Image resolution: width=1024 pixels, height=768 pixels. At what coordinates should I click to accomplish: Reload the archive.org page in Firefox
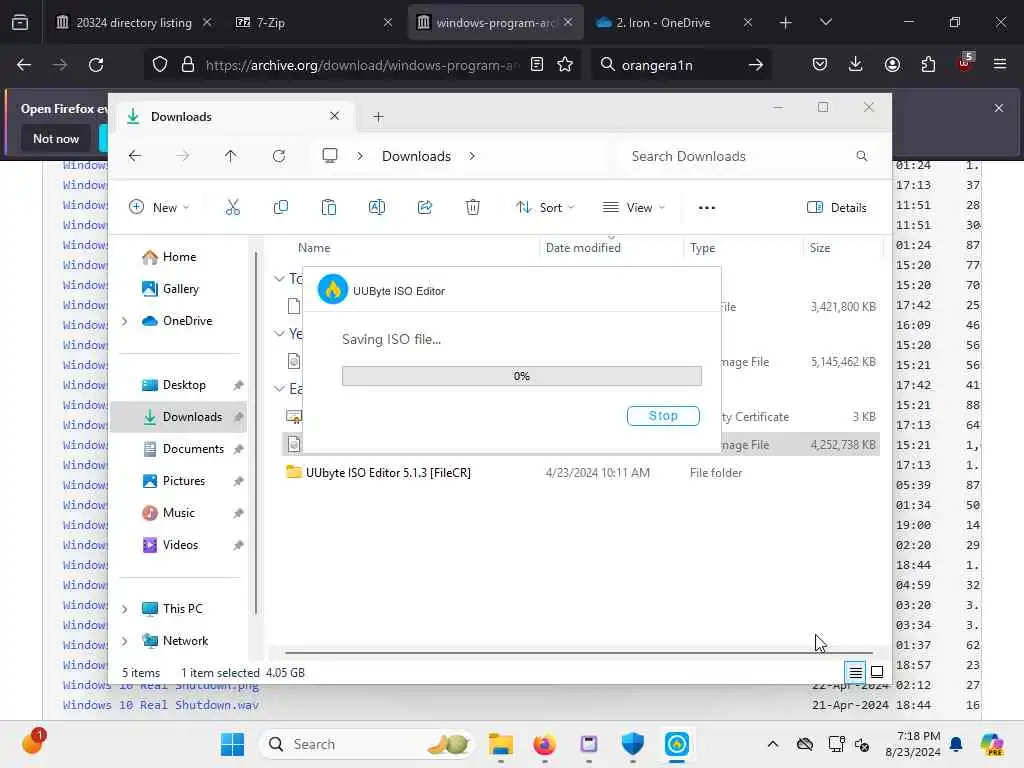coord(96,65)
